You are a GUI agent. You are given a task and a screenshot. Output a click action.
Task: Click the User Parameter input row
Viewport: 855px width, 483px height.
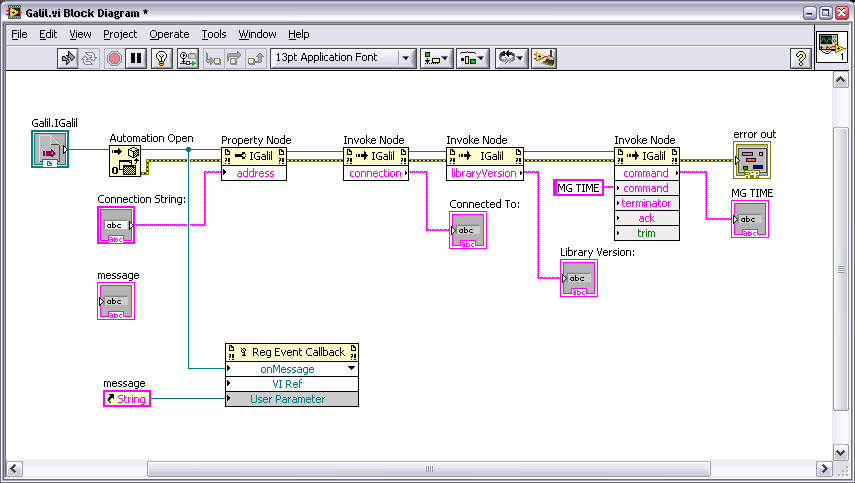[x=292, y=399]
